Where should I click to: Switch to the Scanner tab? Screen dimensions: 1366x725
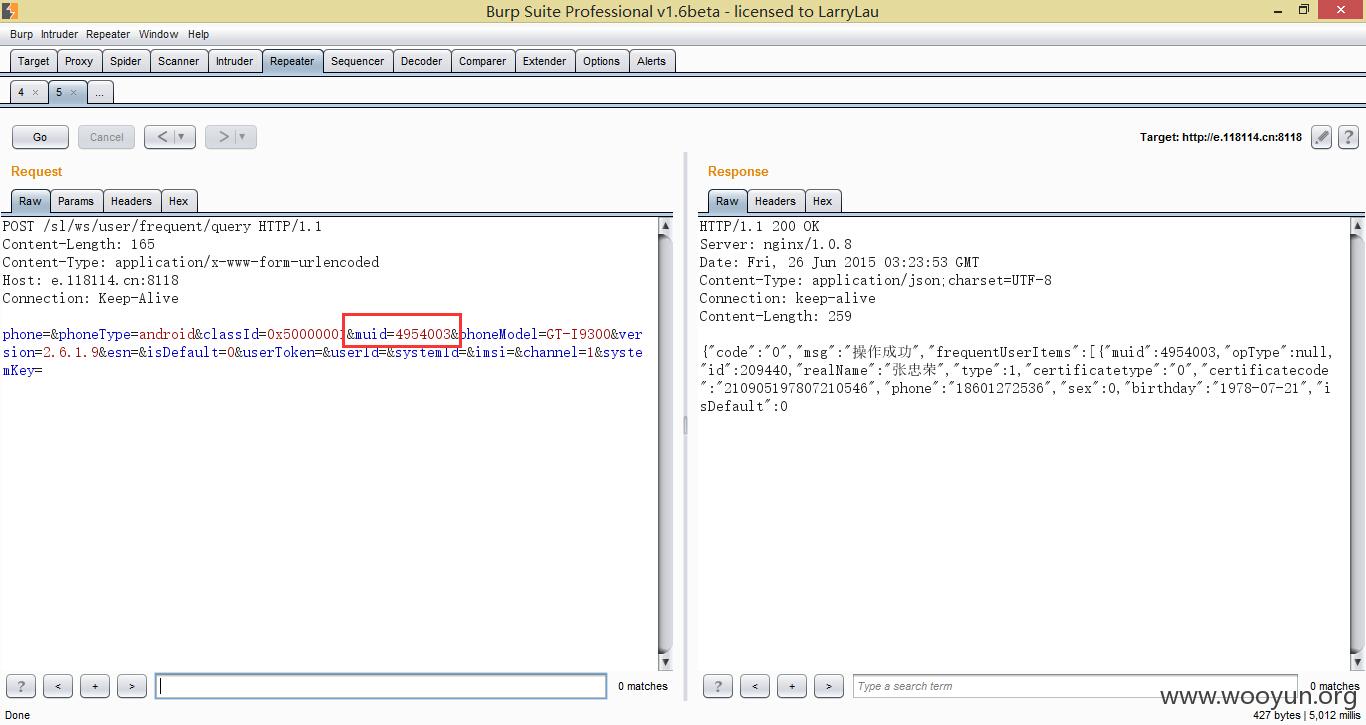[x=179, y=61]
